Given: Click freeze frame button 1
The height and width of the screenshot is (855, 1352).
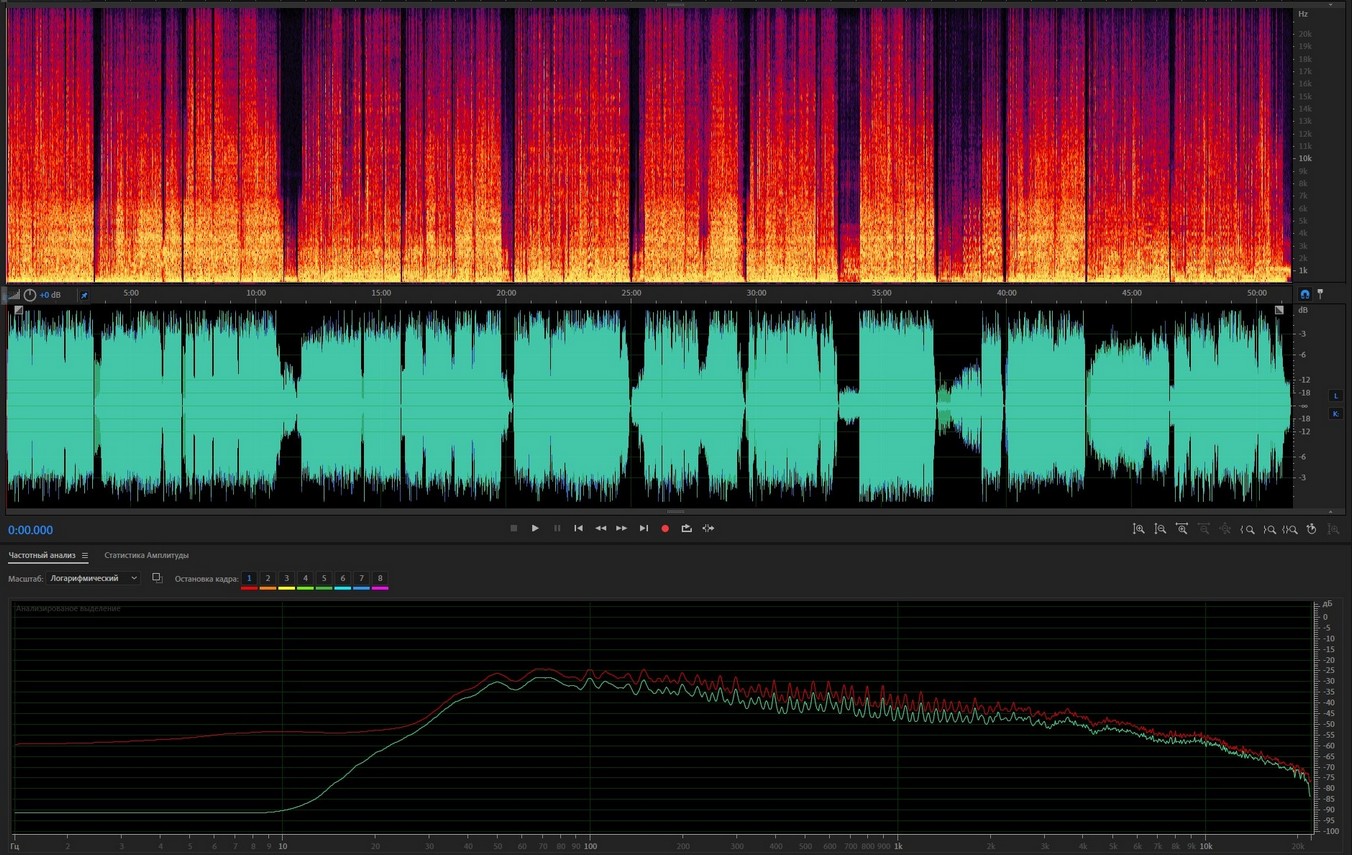Looking at the screenshot, I should point(249,578).
